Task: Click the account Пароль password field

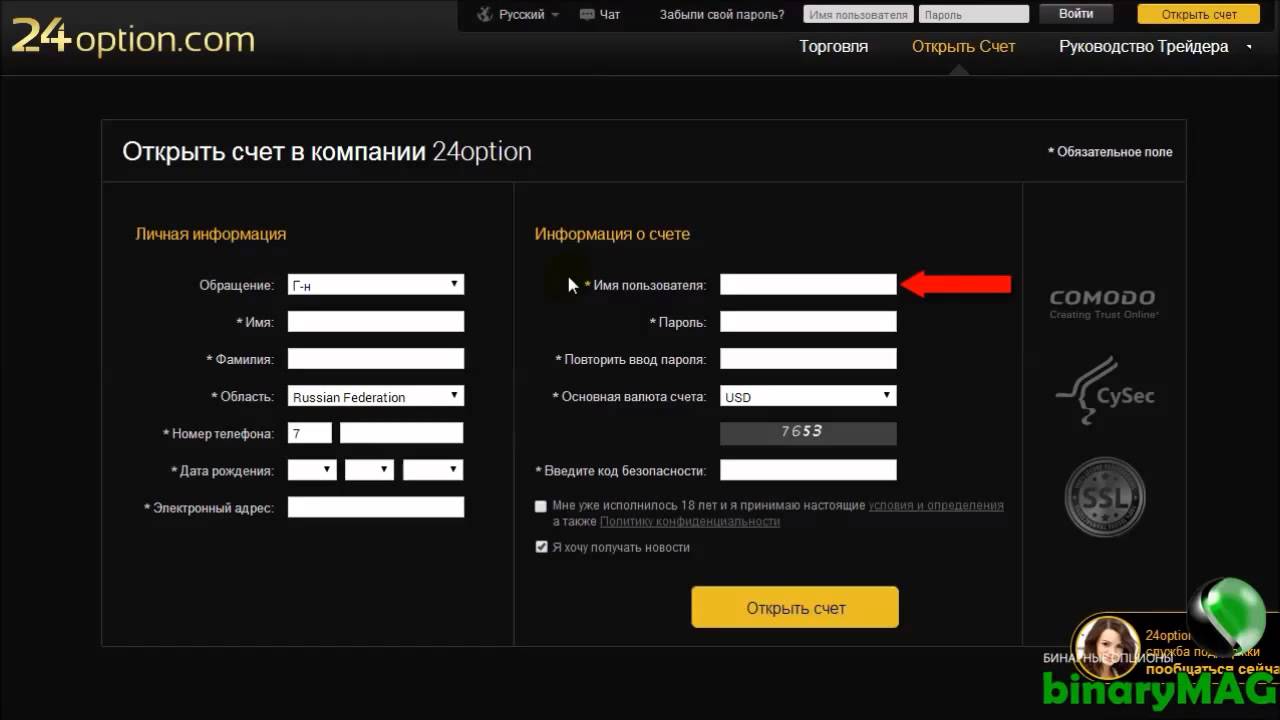Action: pyautogui.click(x=808, y=321)
